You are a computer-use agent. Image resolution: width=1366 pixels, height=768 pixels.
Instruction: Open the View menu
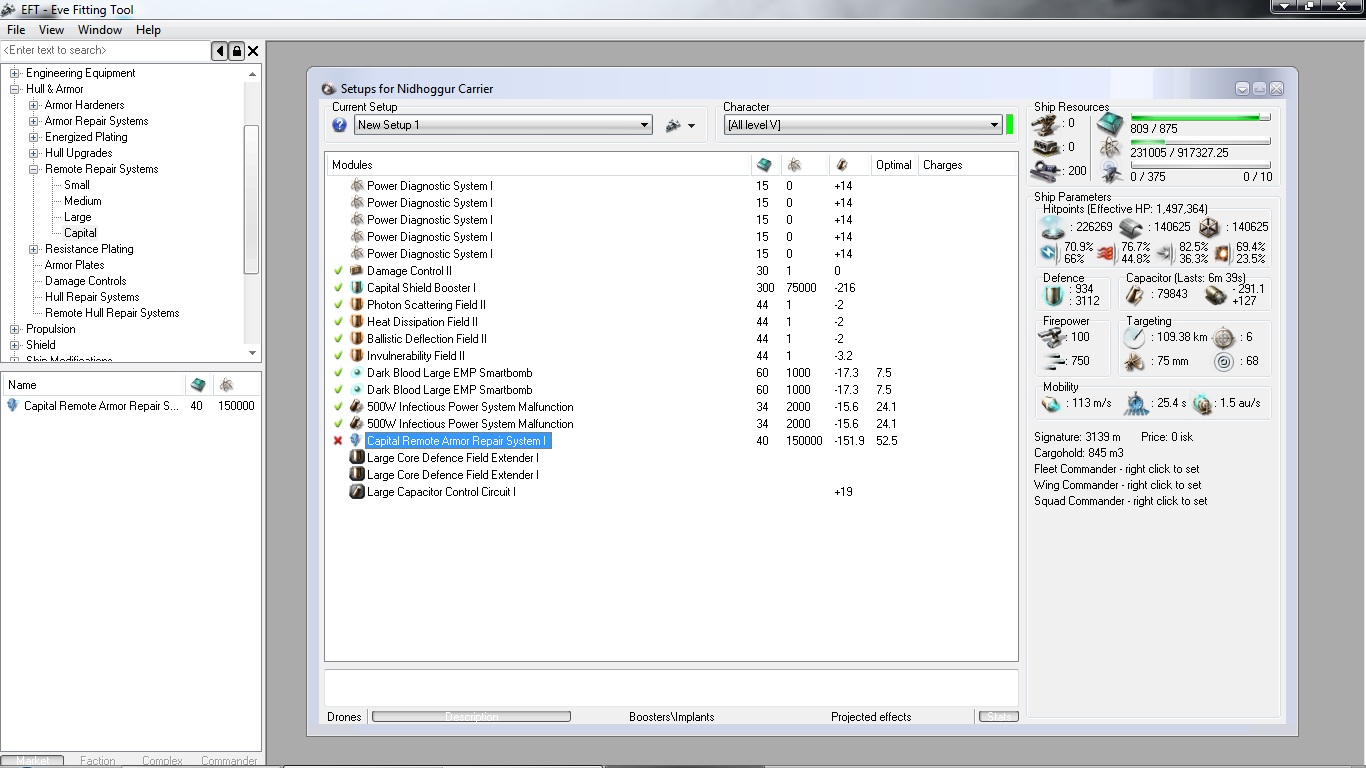[51, 30]
